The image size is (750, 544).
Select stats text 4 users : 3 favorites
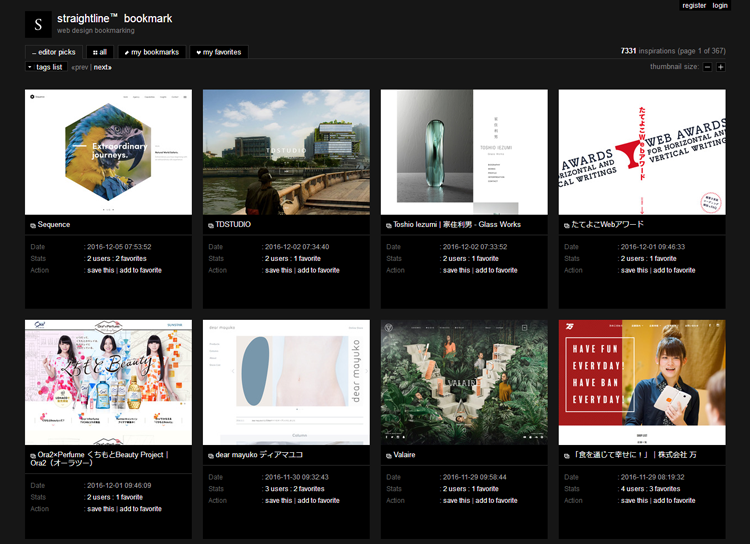651,489
